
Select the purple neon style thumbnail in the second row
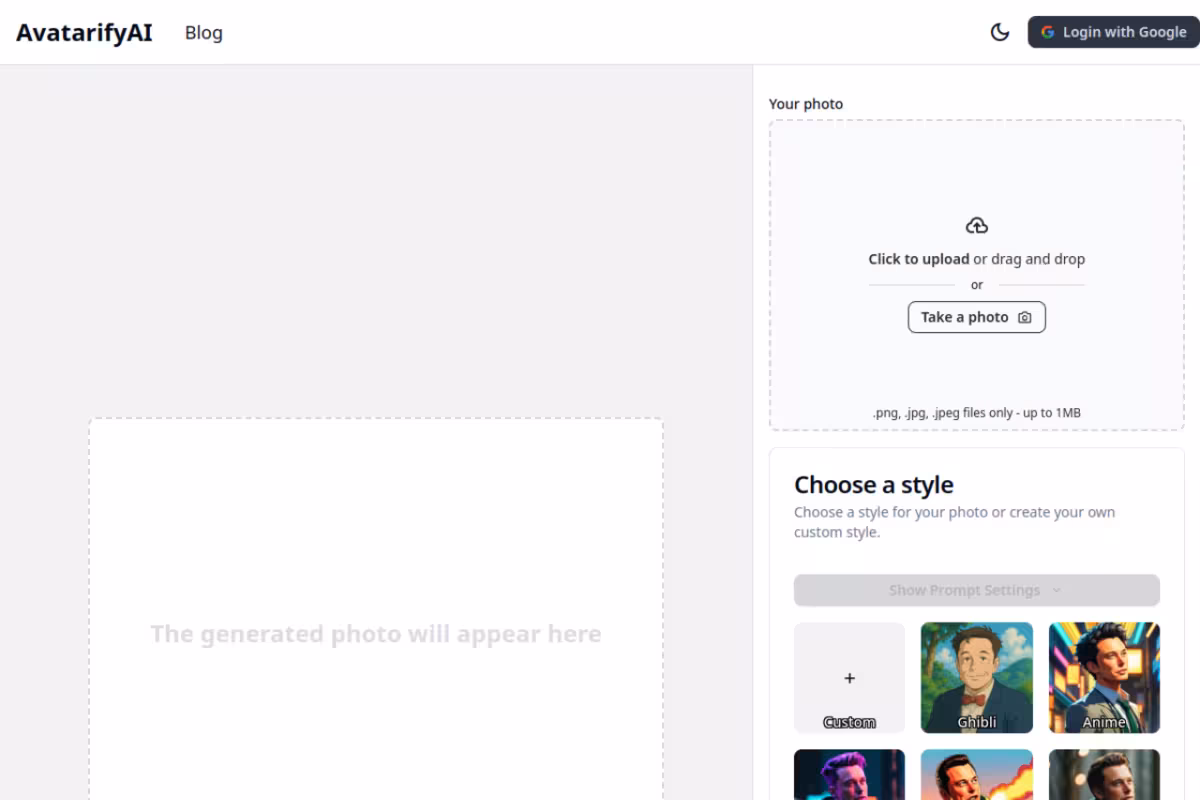tap(850, 775)
